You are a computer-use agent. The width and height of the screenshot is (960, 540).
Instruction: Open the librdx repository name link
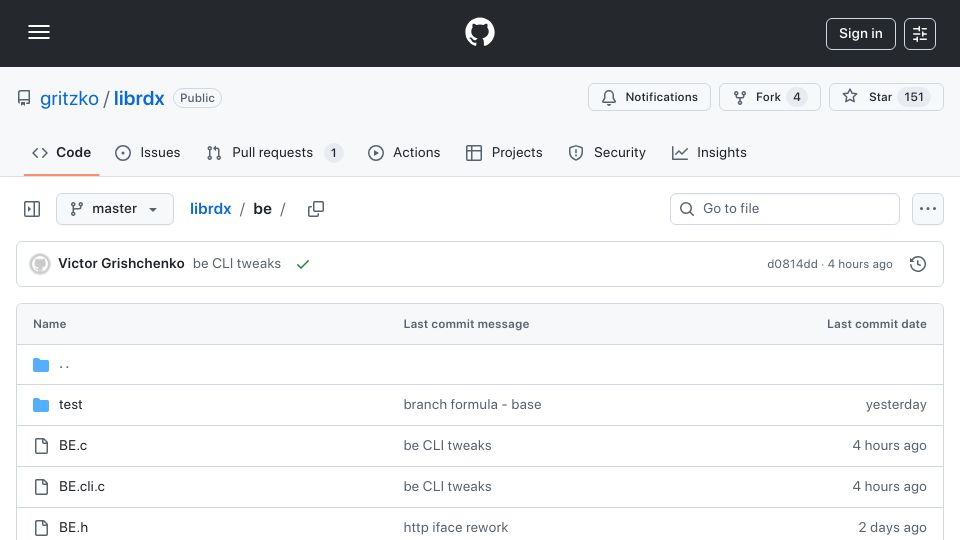pos(139,98)
